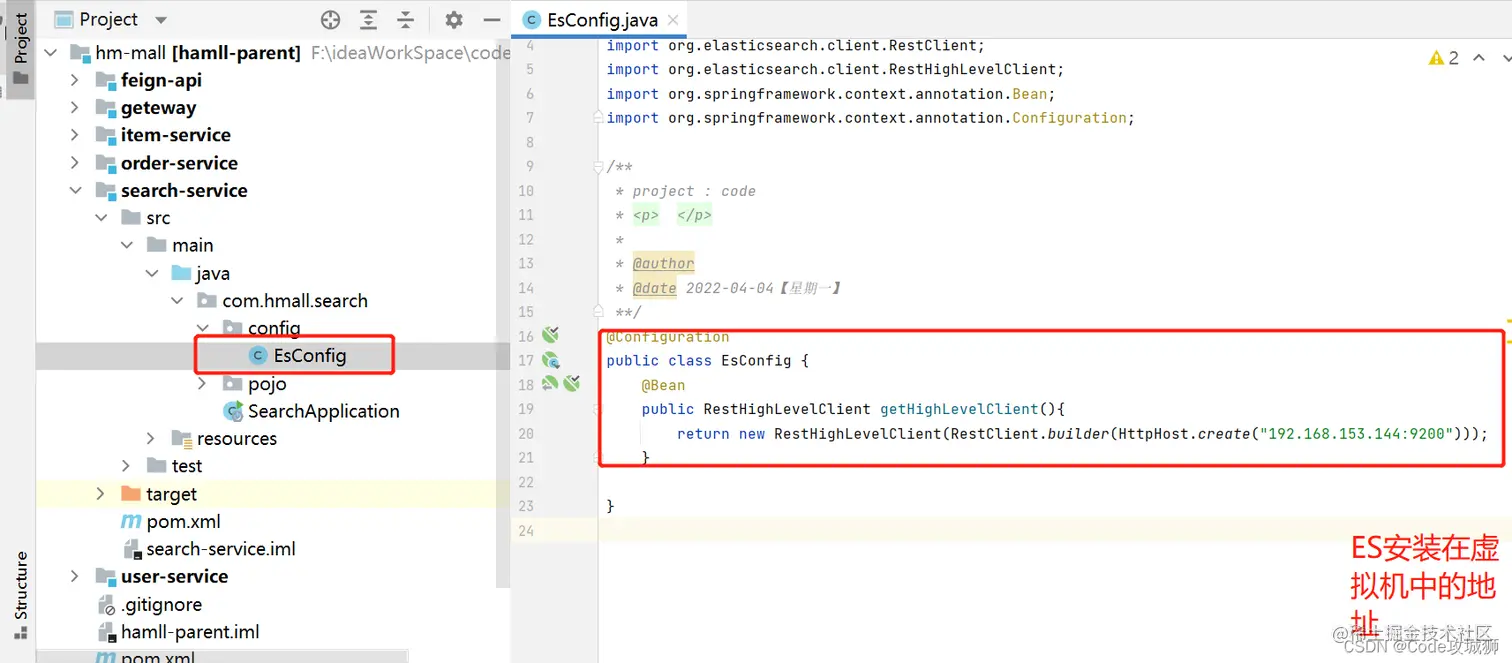
Task: Fold the getHighLevelClient method at line 19
Action: point(598,409)
